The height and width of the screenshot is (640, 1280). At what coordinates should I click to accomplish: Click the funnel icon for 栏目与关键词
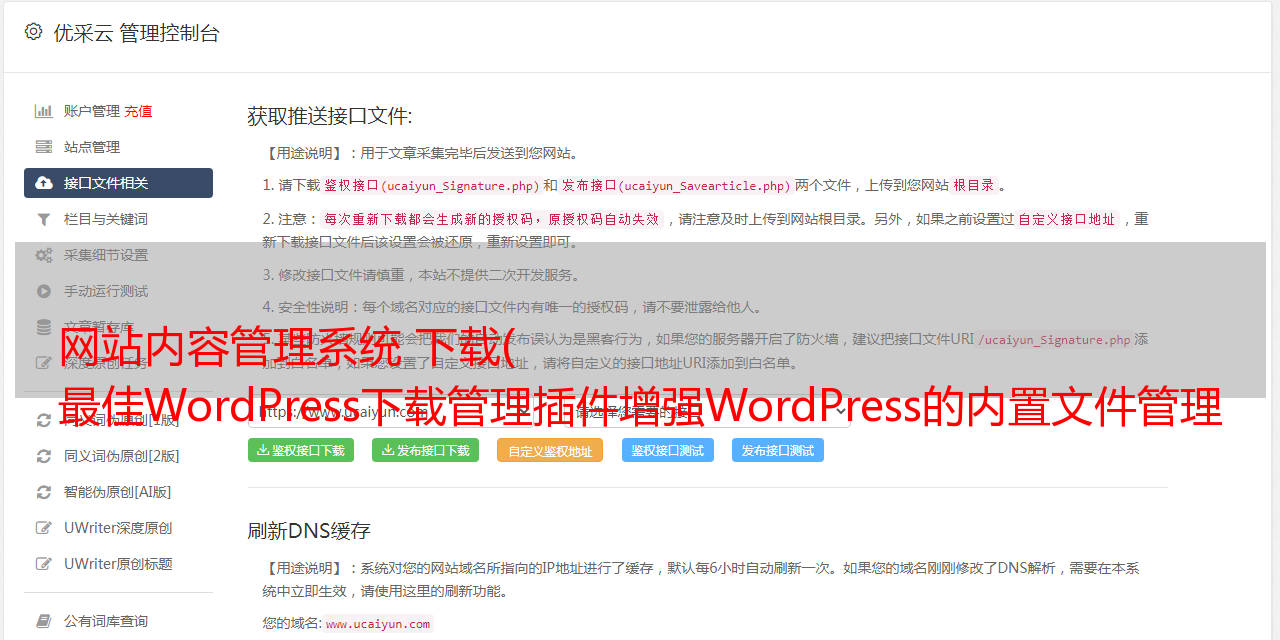44,219
